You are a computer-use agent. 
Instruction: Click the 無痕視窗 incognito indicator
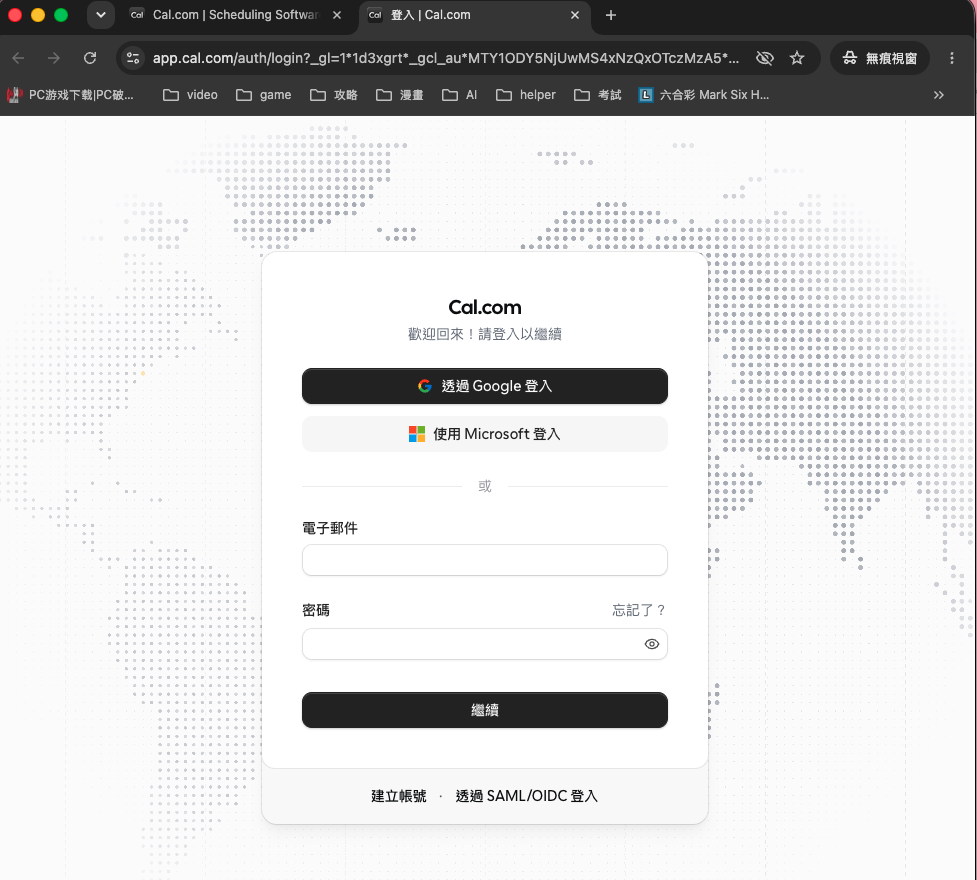point(880,58)
